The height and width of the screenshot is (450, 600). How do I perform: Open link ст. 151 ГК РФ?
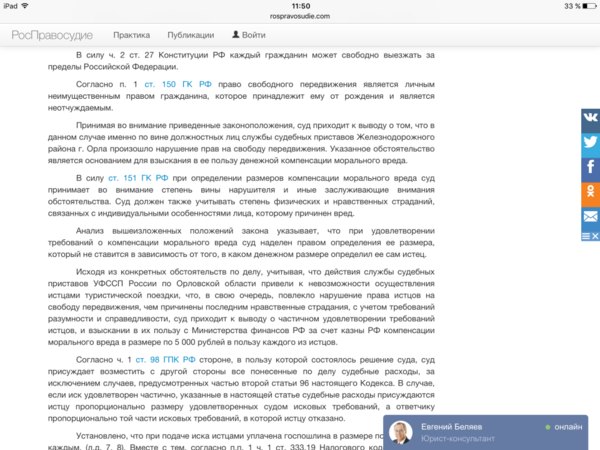coord(138,178)
